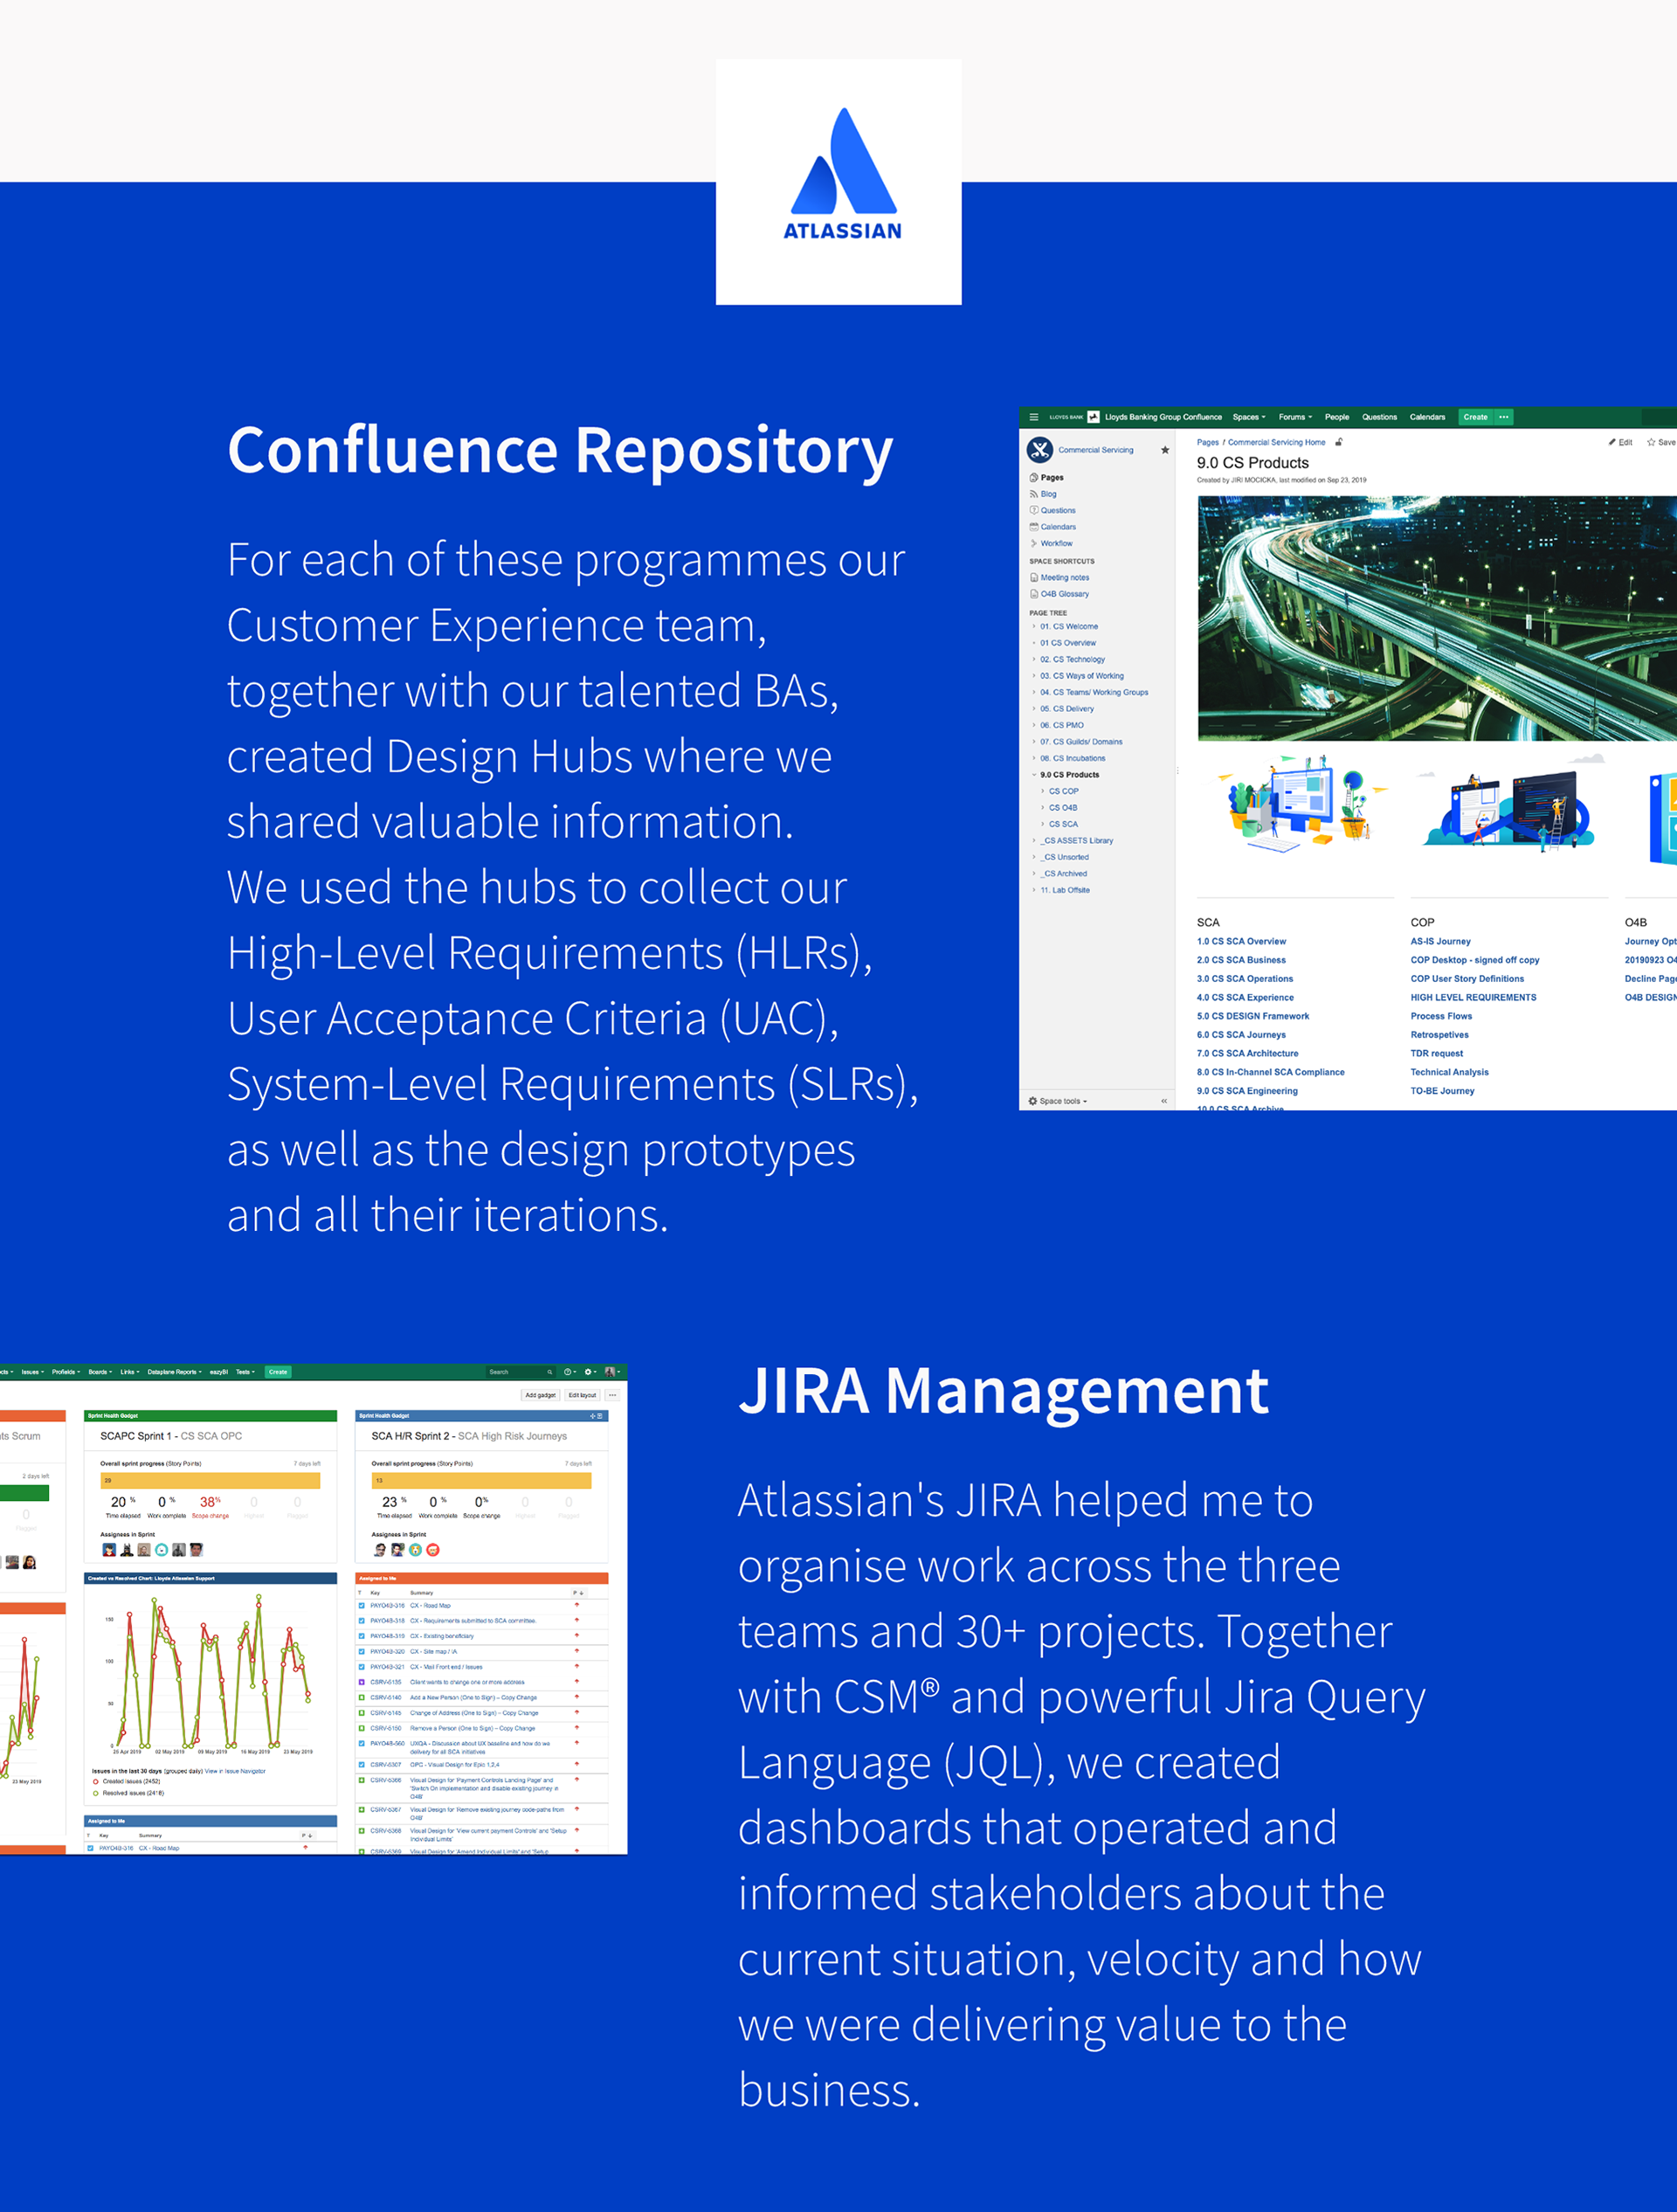Open People in Confluence top bar
This screenshot has width=1677, height=2212.
[x=1337, y=417]
